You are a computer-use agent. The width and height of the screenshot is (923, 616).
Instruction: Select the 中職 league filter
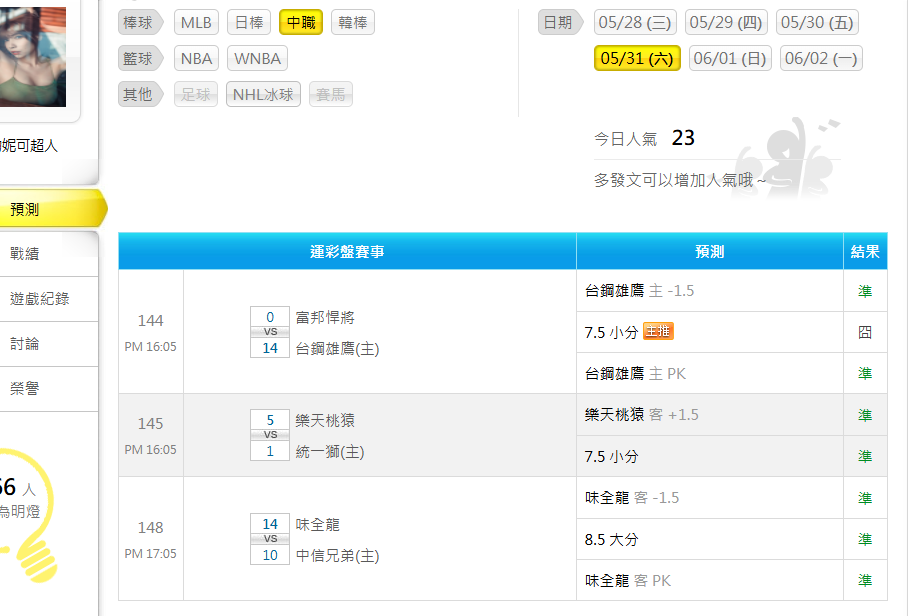point(301,23)
